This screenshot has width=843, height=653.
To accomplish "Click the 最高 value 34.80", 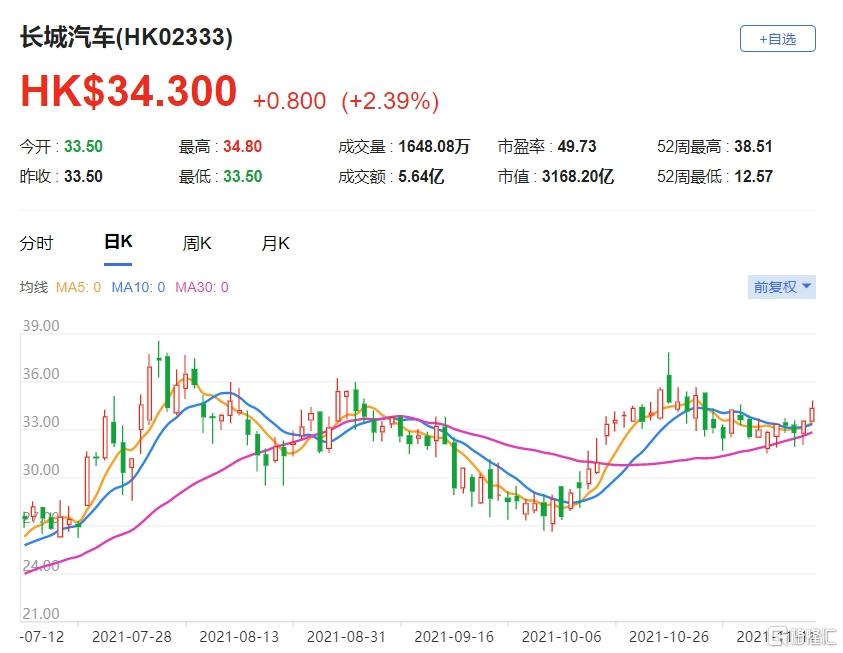I will (242, 146).
